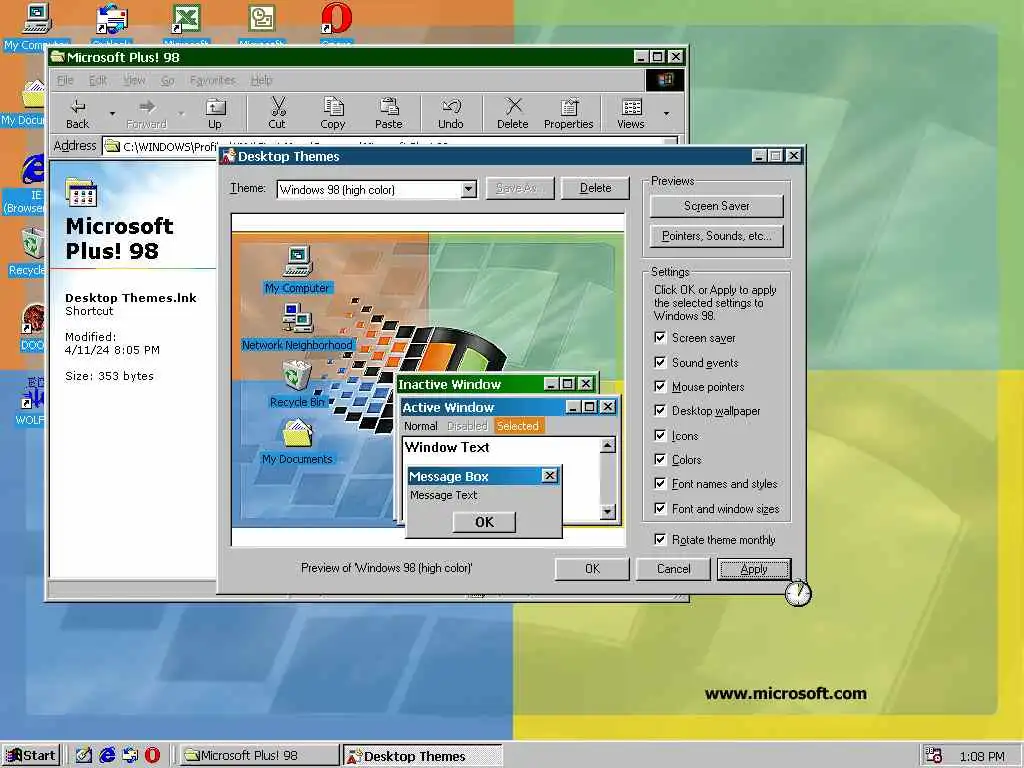This screenshot has height=768, width=1024.
Task: Uncheck the Icons setting checkbox
Action: [x=660, y=436]
